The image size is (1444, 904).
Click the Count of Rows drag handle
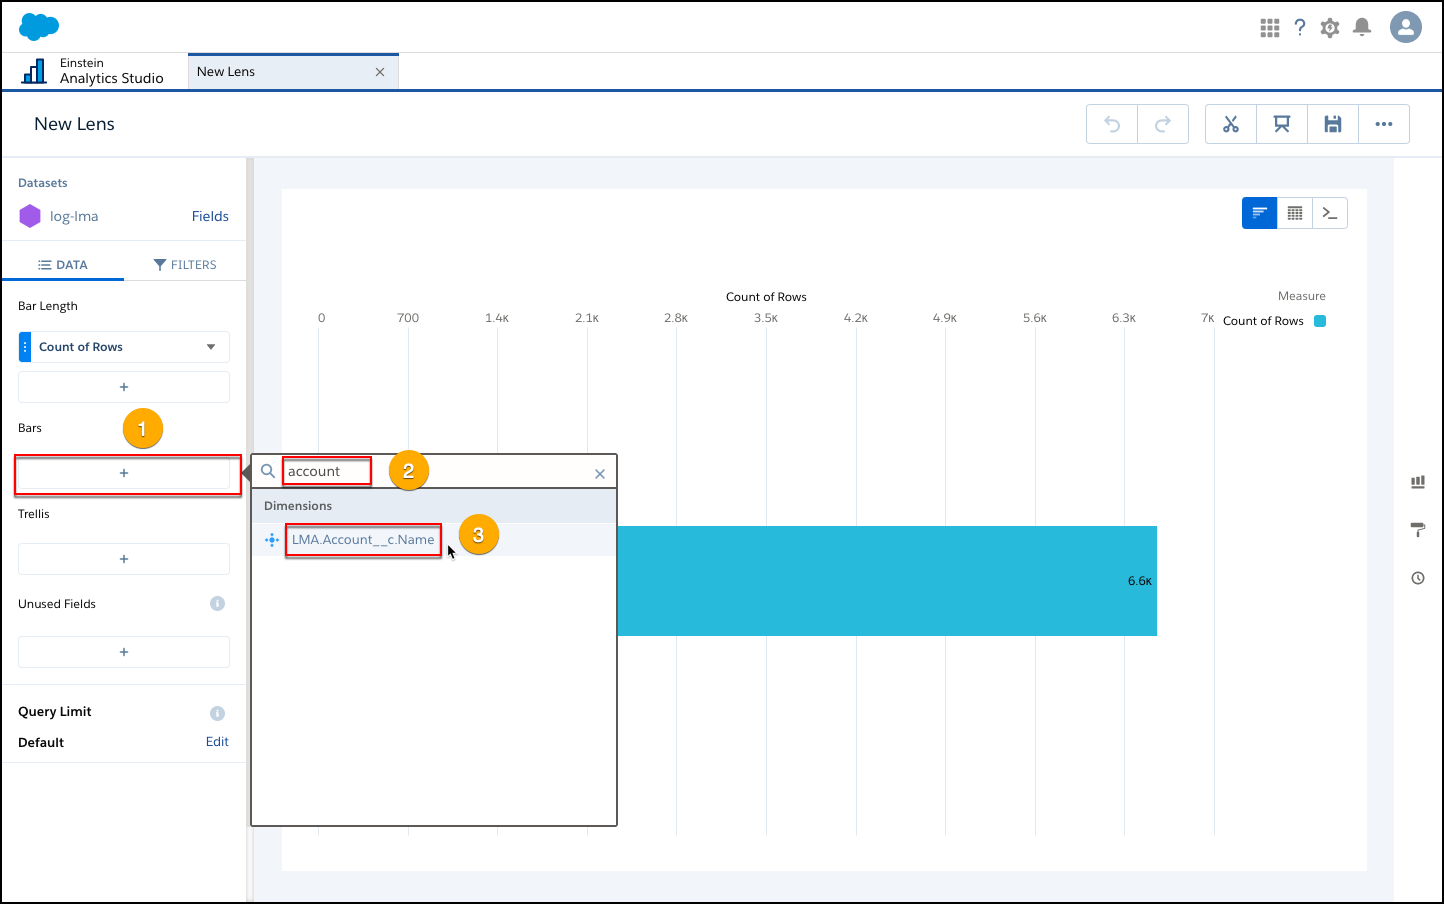click(25, 347)
